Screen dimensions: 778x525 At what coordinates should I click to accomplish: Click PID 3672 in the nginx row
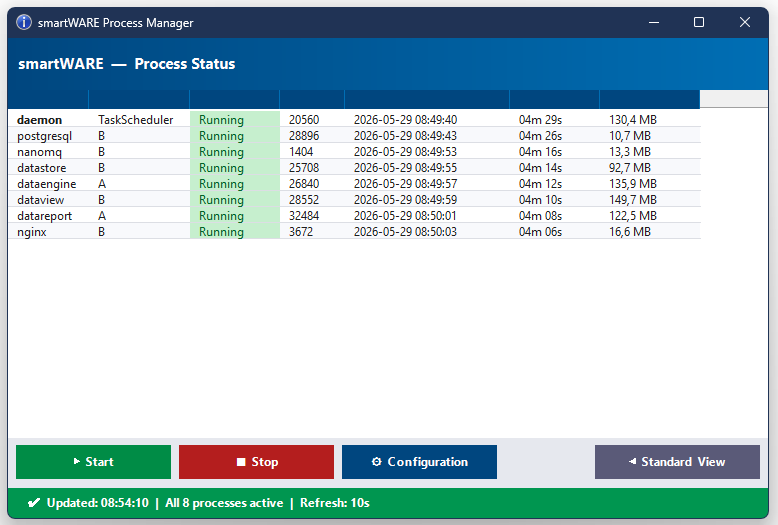click(301, 232)
